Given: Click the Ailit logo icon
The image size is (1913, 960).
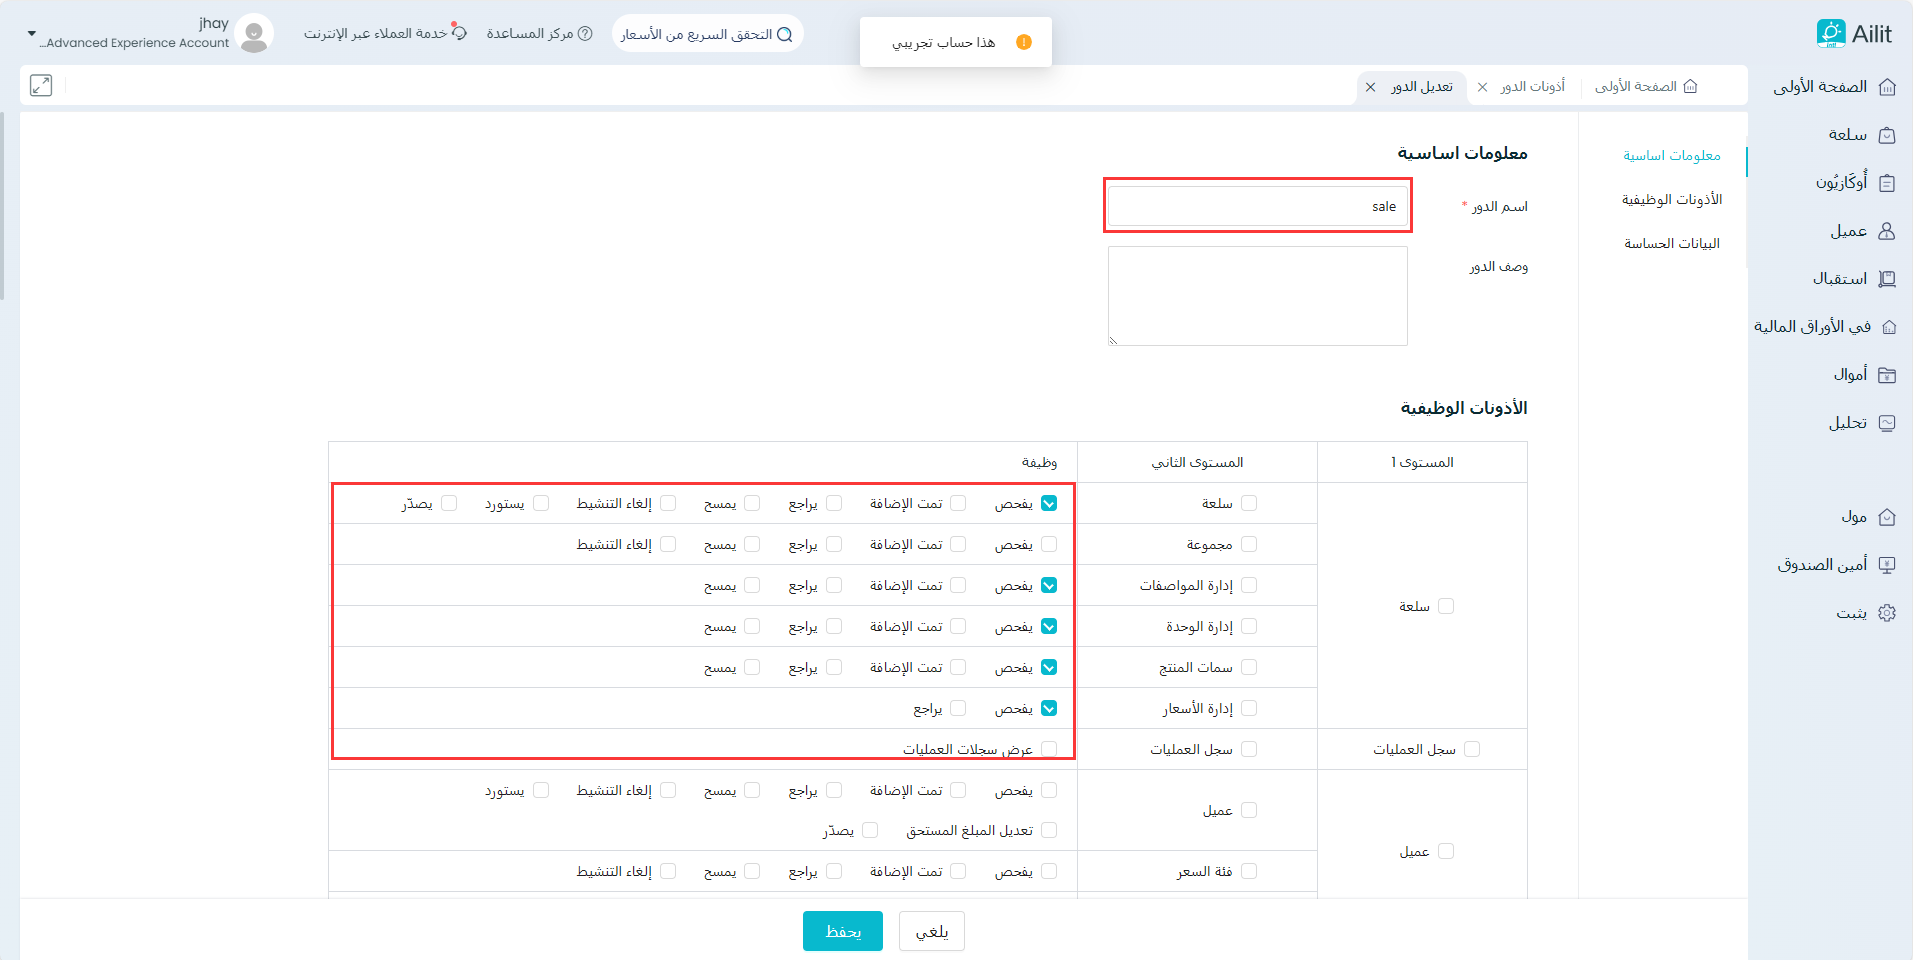Looking at the screenshot, I should pyautogui.click(x=1831, y=33).
